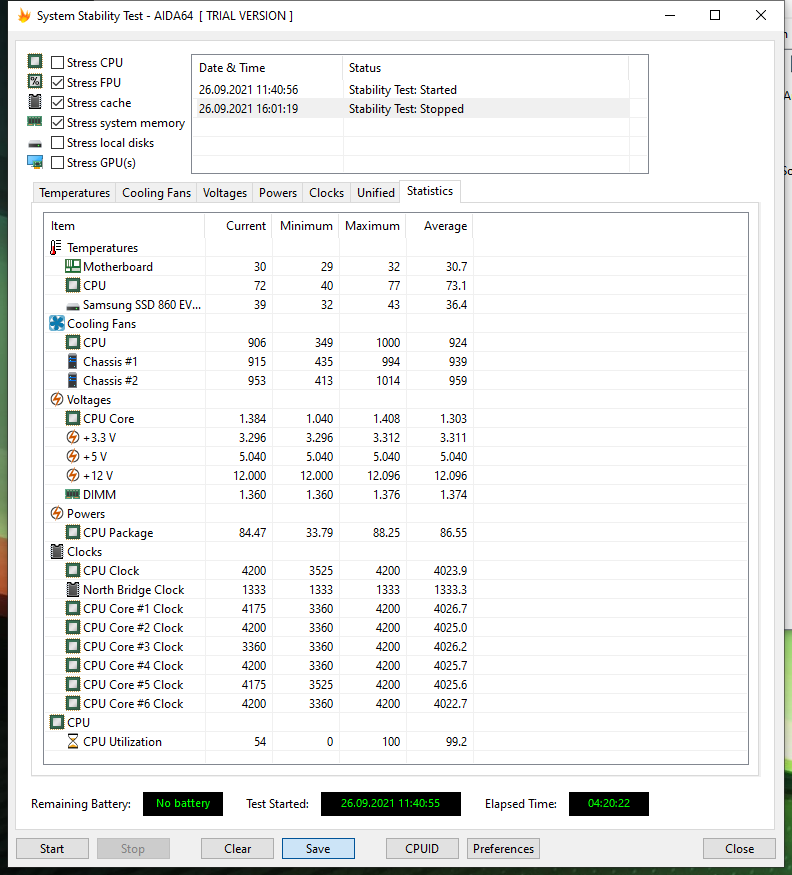Click the DIMM memory module icon
792x875 pixels.
coord(73,494)
